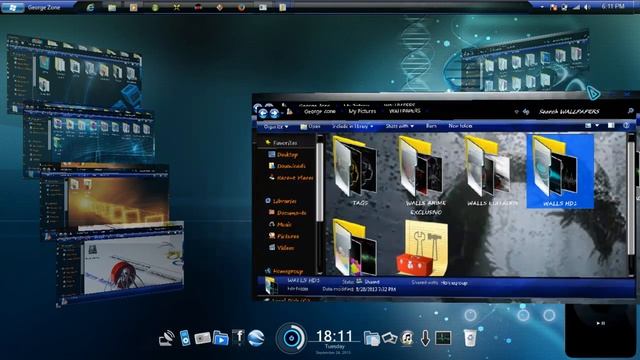Click the Forward arrow in Explorer

[274, 113]
